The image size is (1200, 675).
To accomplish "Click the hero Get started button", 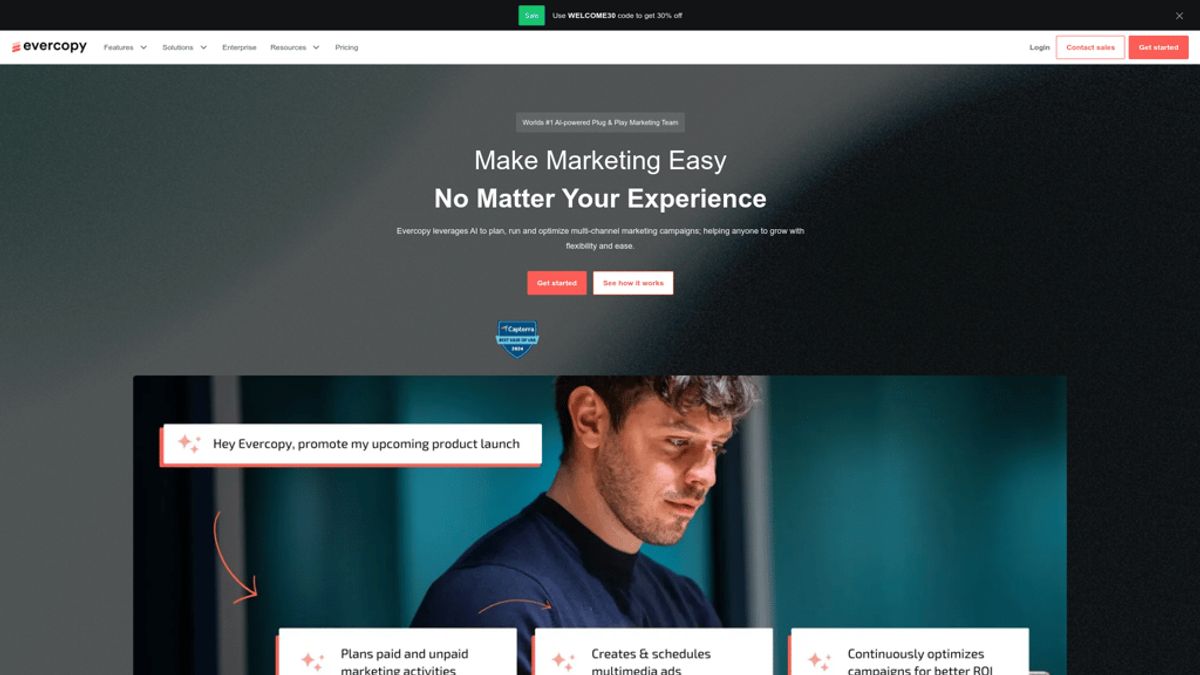I will point(557,283).
